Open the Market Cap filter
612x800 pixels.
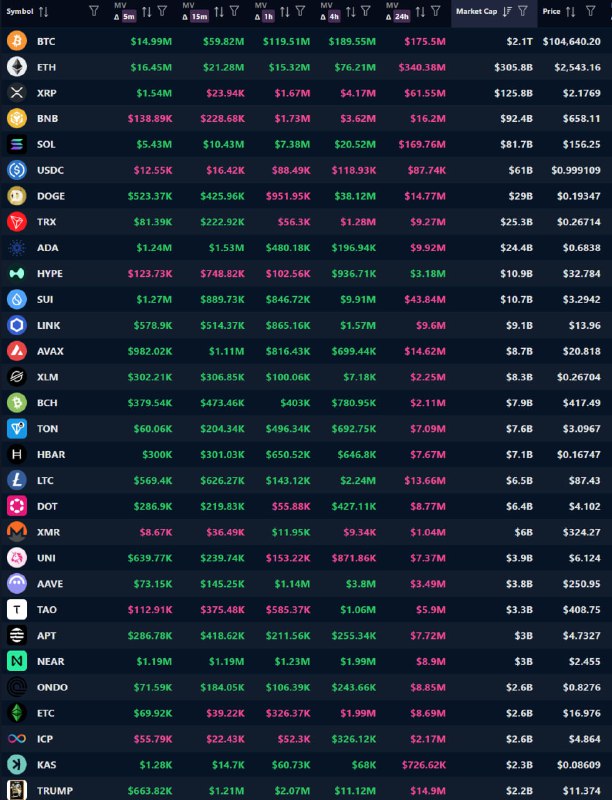523,11
